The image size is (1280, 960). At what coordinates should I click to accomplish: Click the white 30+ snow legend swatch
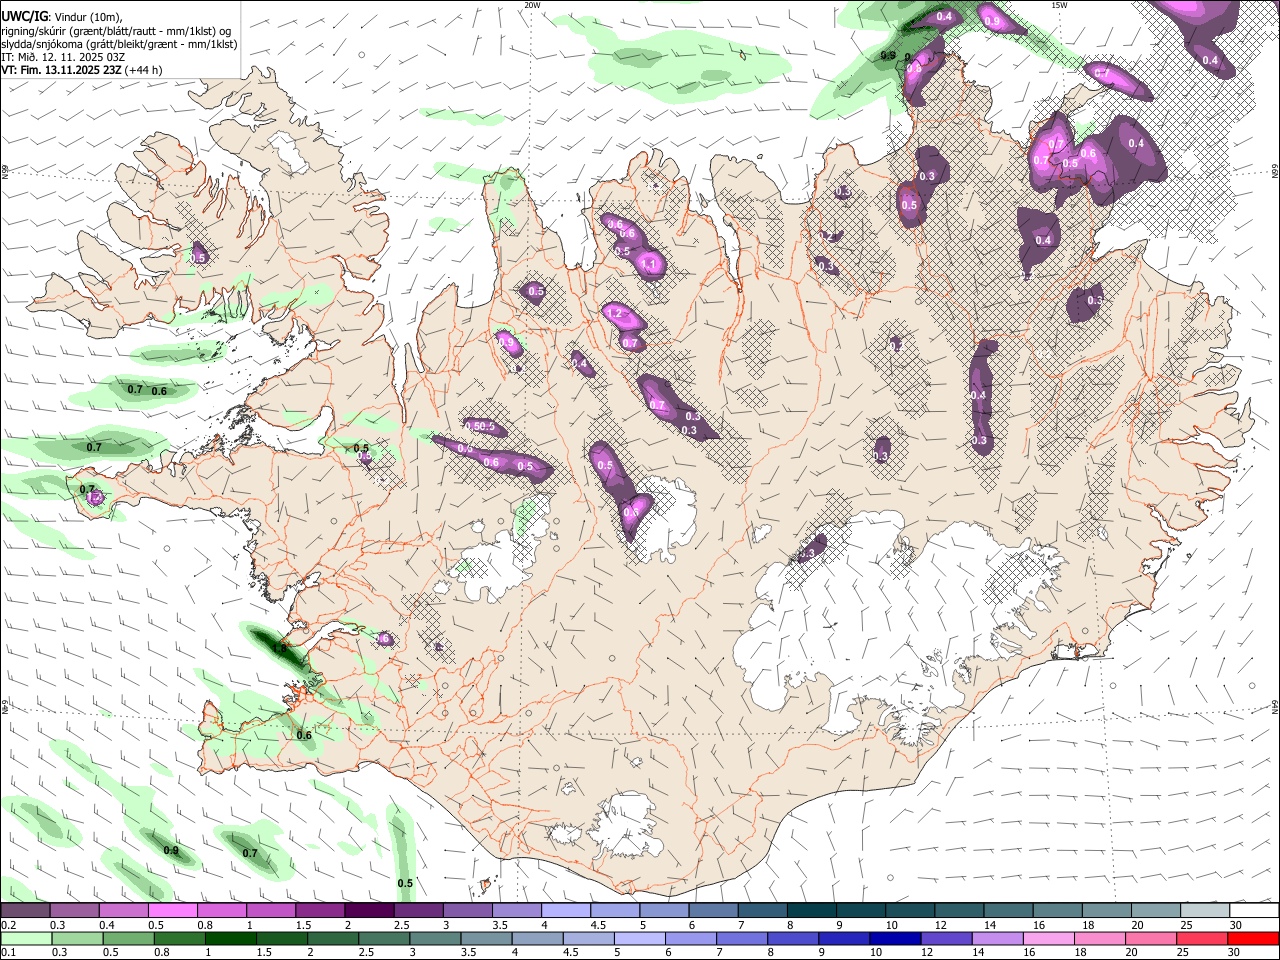click(1254, 911)
